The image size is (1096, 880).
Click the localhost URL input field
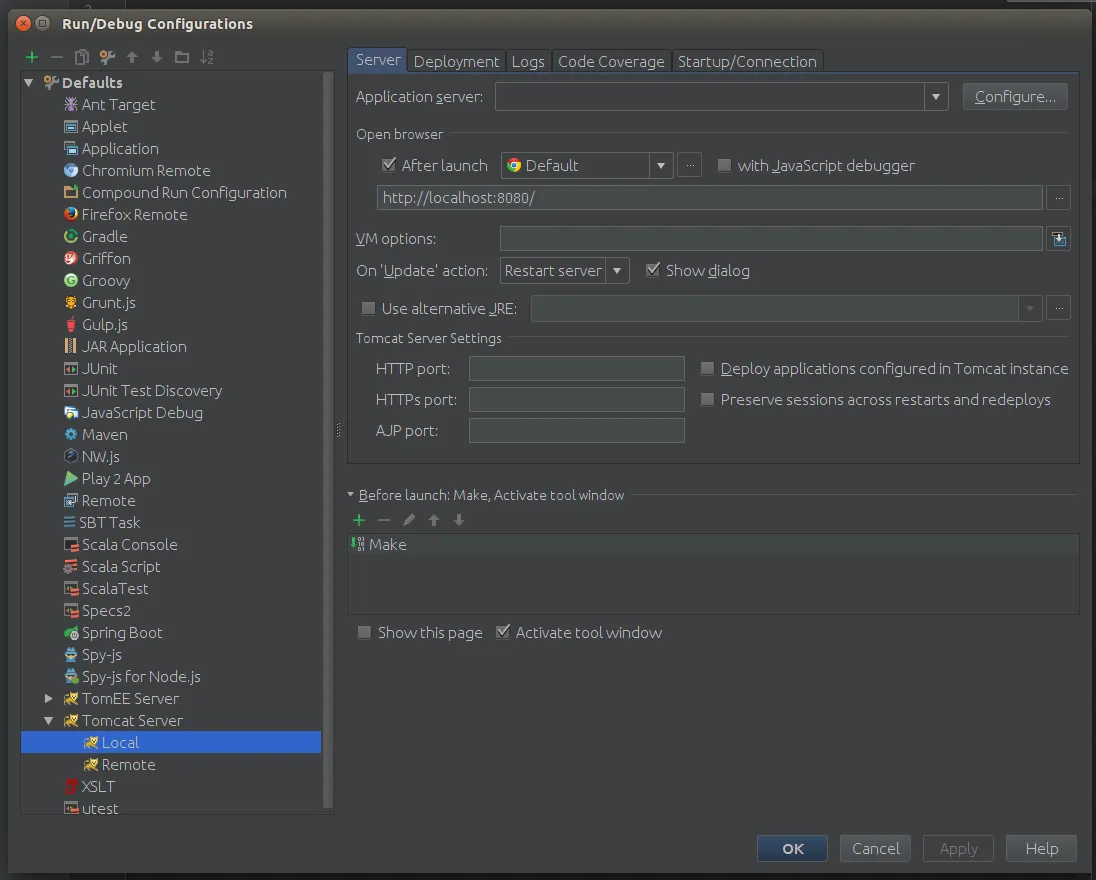(x=709, y=198)
